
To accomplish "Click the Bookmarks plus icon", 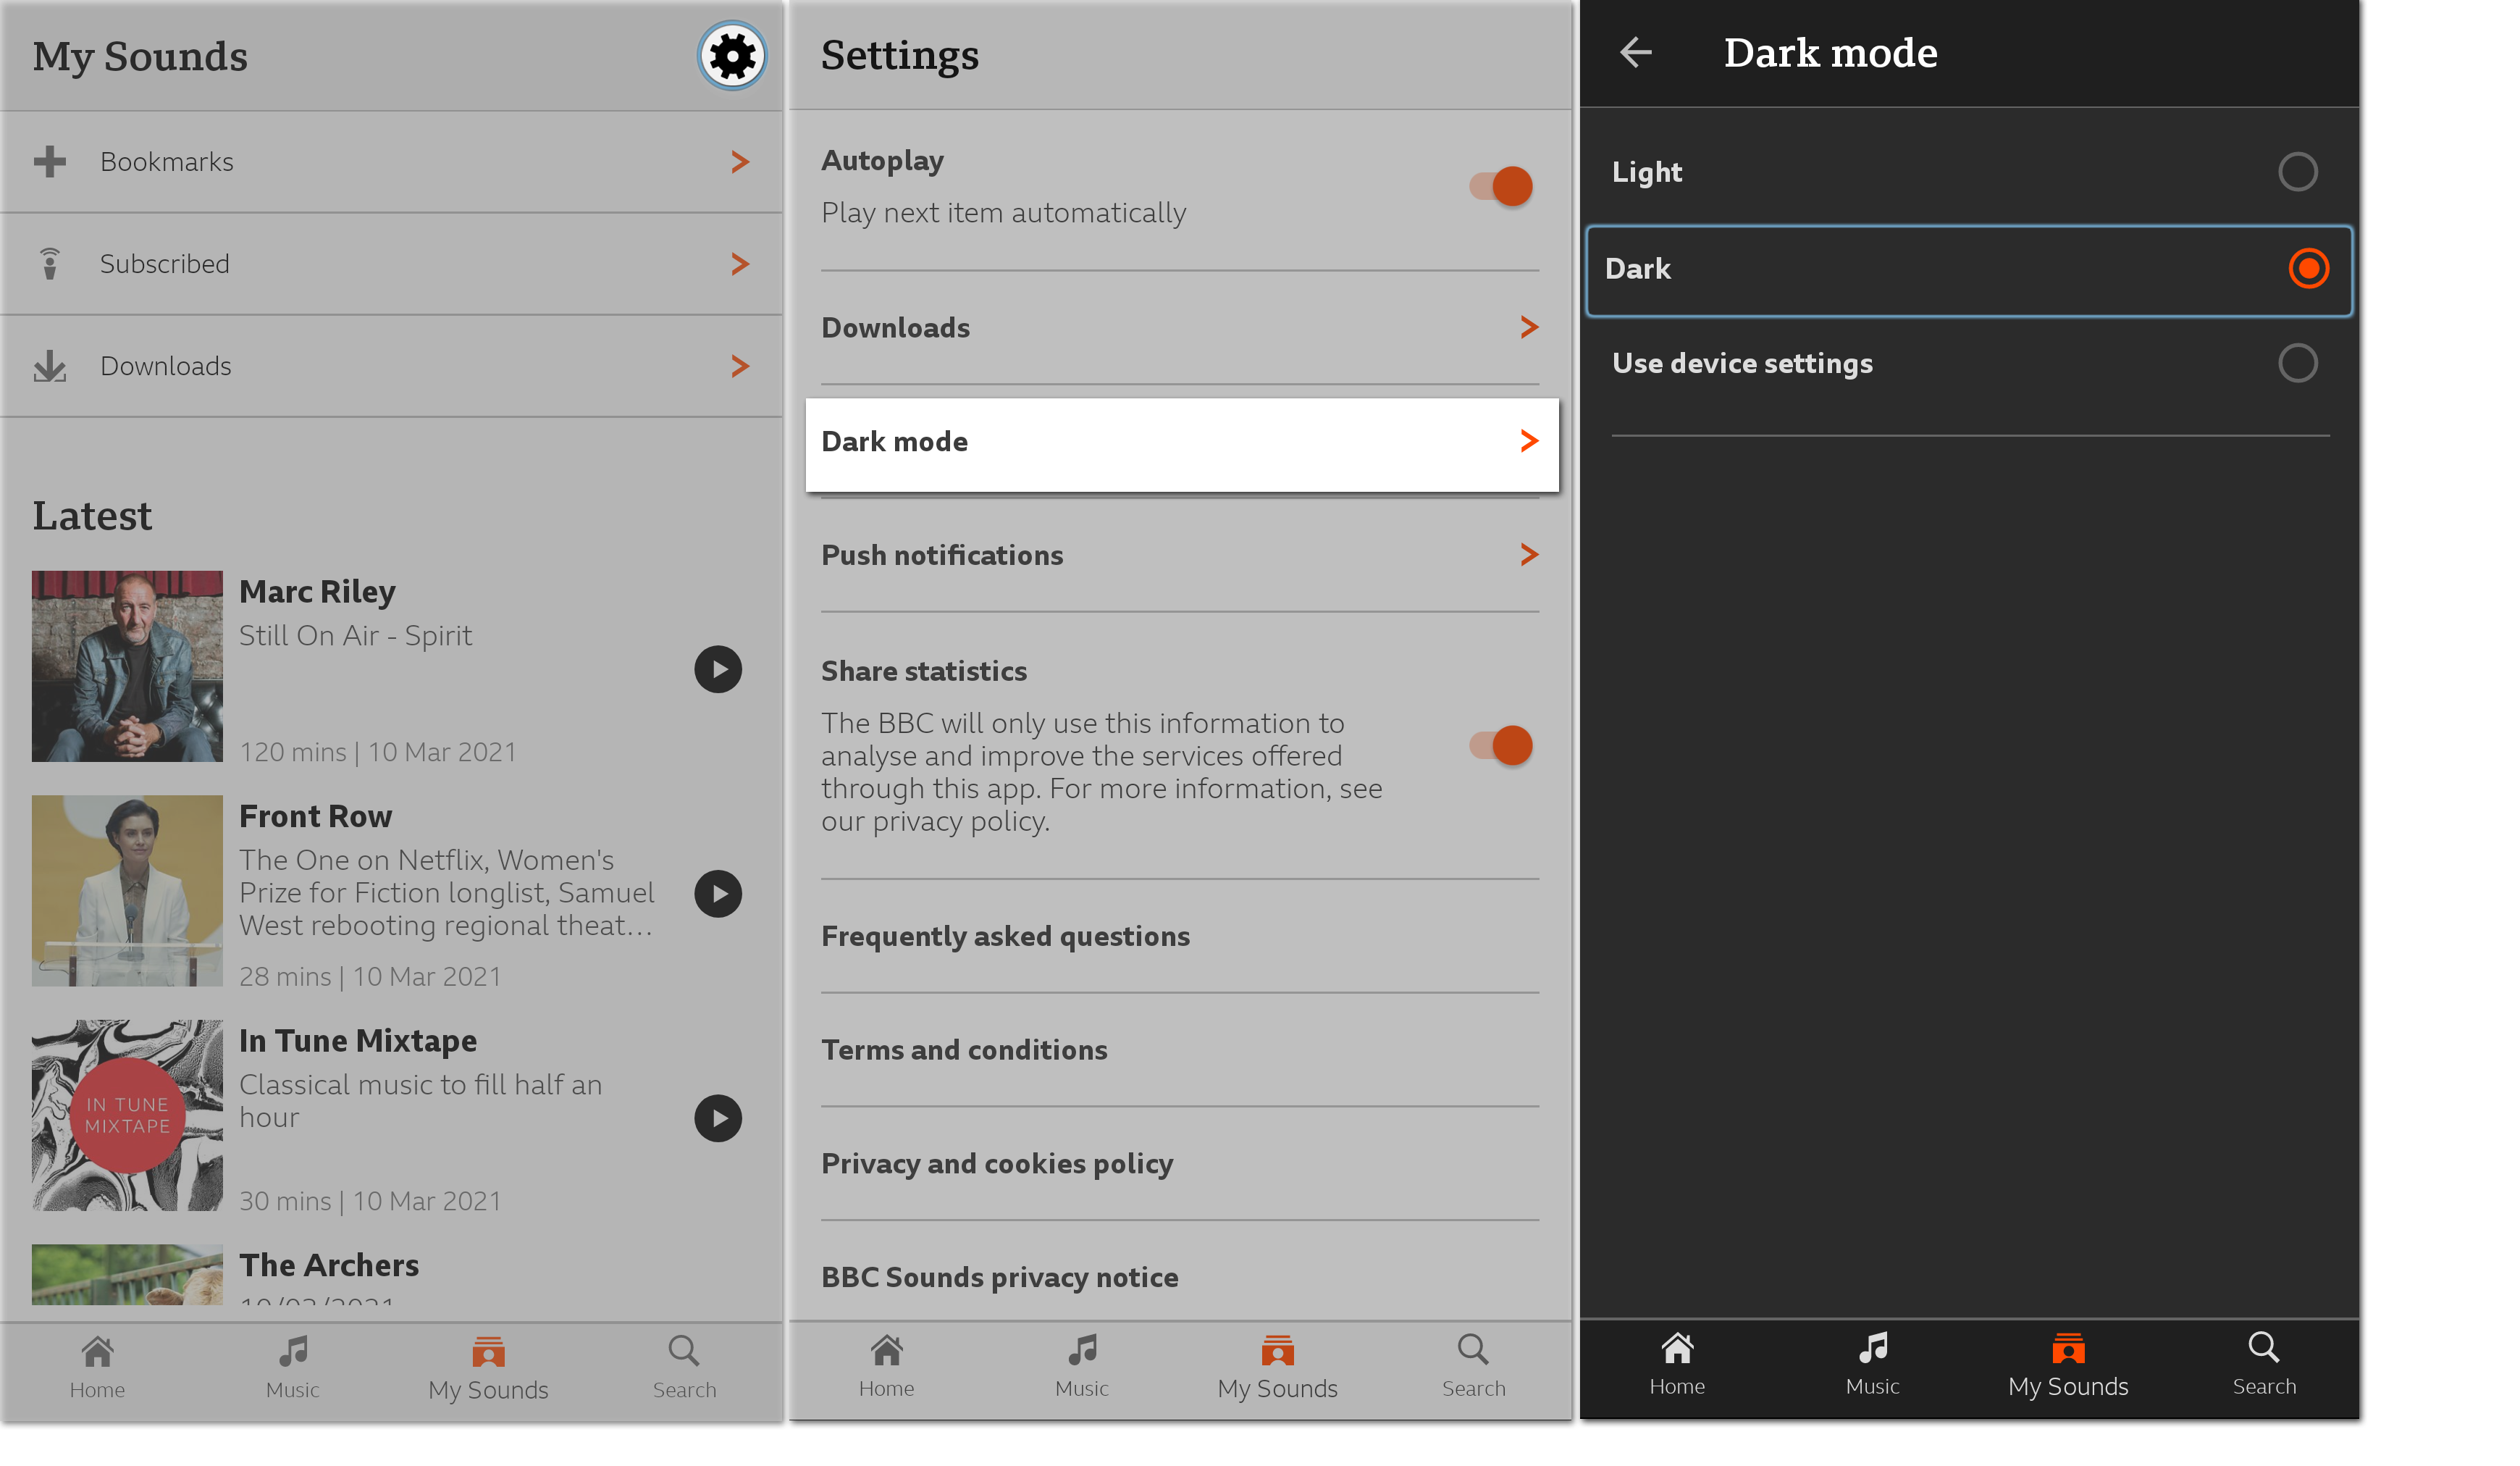I will (x=49, y=161).
